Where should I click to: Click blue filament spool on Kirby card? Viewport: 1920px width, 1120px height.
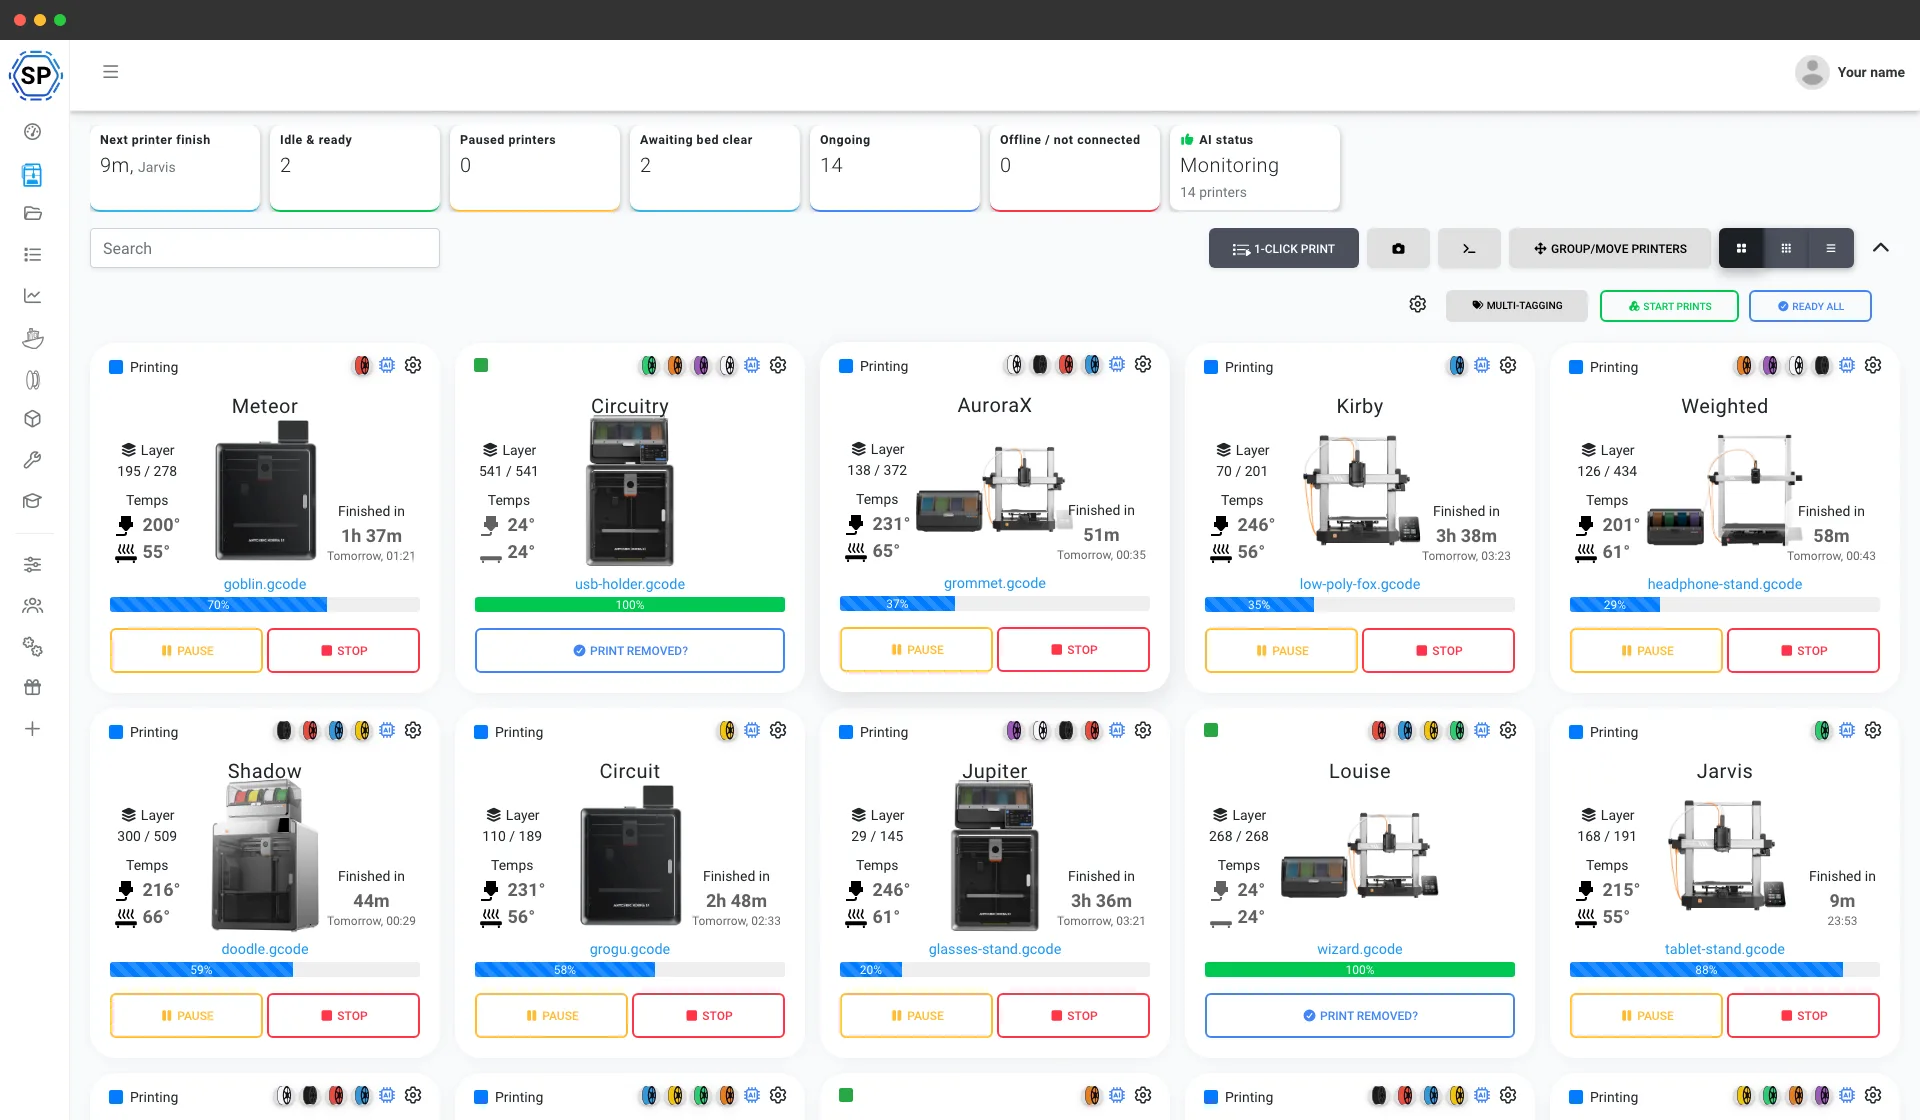[x=1457, y=366]
